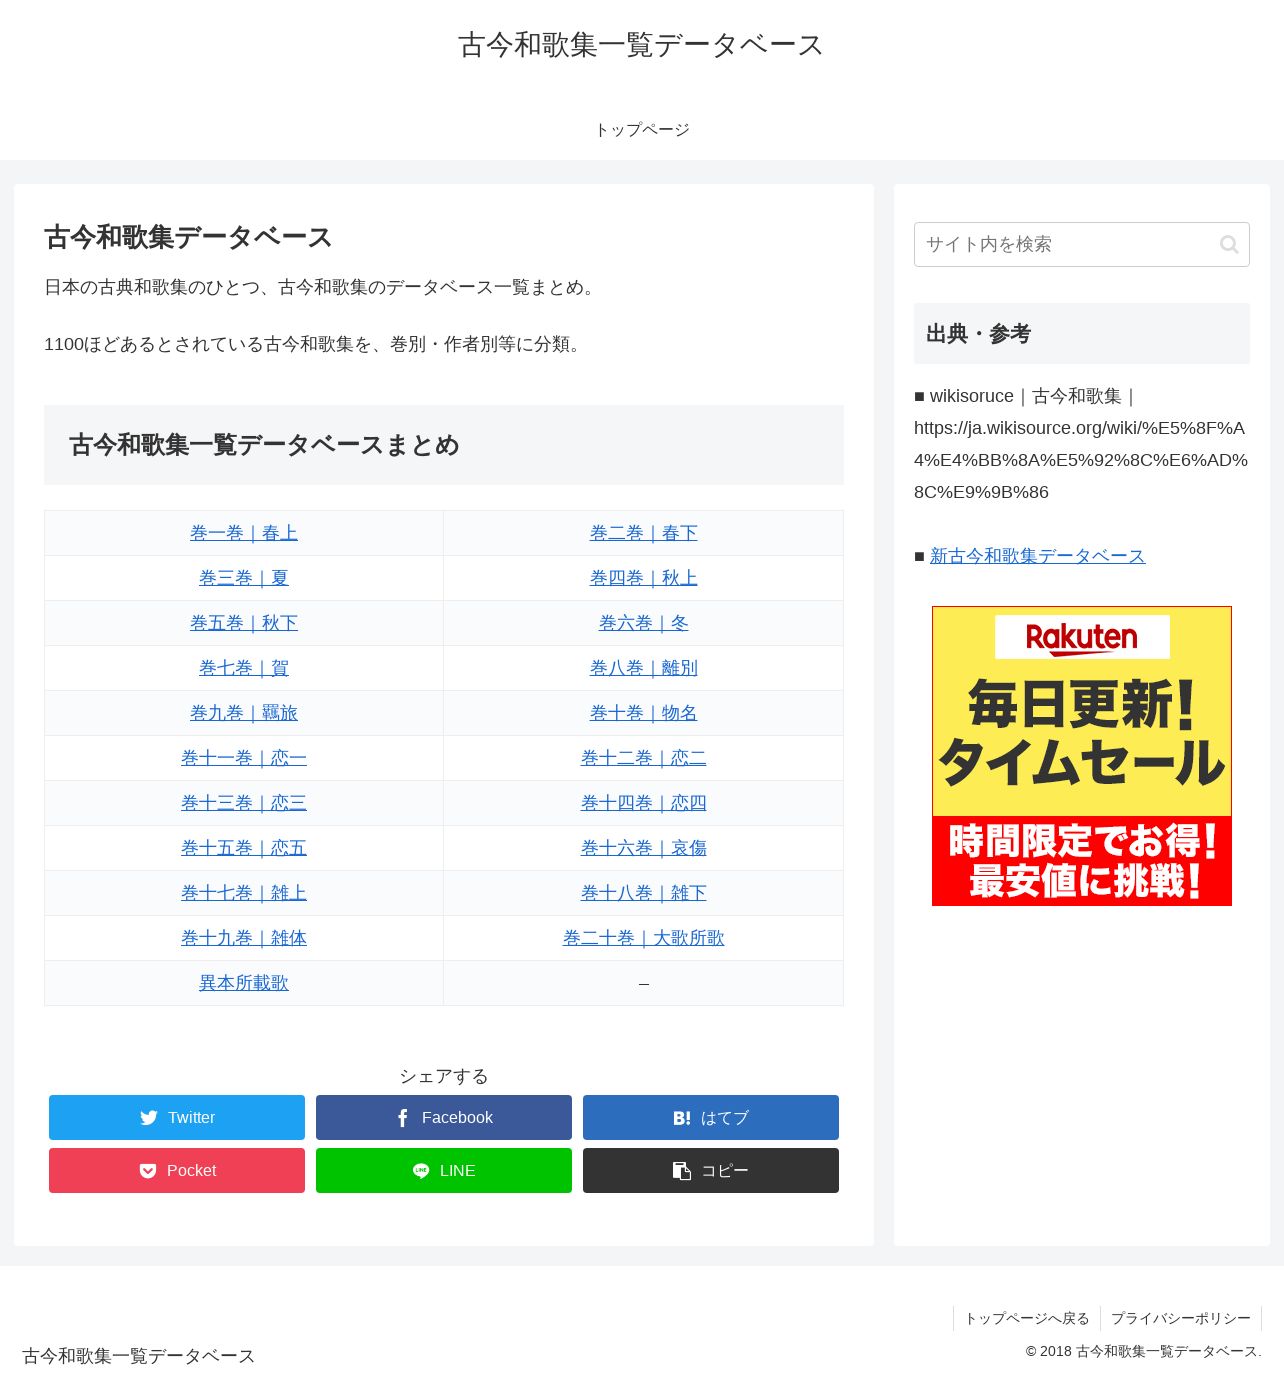Open 巻一巻｜春上 link
The height and width of the screenshot is (1380, 1284).
[x=244, y=533]
